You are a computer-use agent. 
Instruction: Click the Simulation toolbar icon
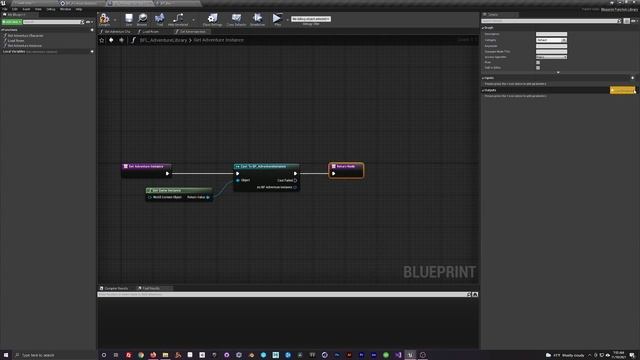(258, 19)
